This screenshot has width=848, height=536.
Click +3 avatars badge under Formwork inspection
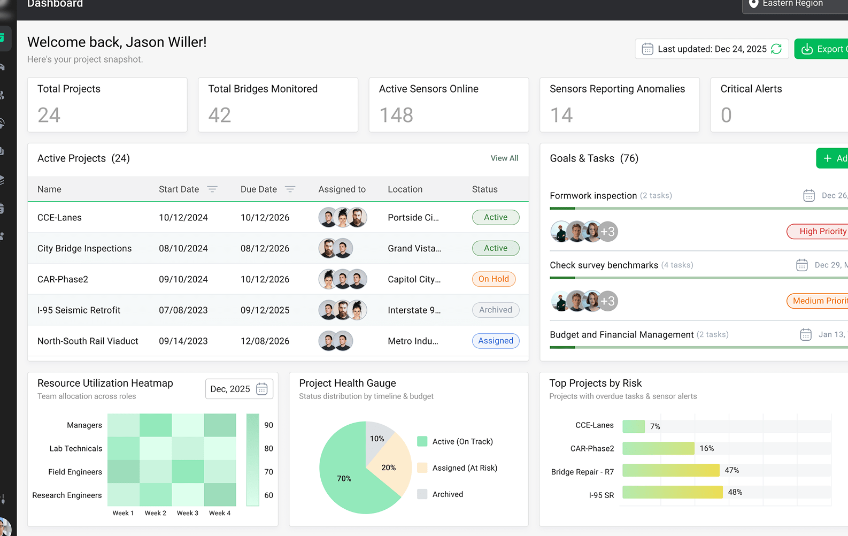click(x=608, y=231)
